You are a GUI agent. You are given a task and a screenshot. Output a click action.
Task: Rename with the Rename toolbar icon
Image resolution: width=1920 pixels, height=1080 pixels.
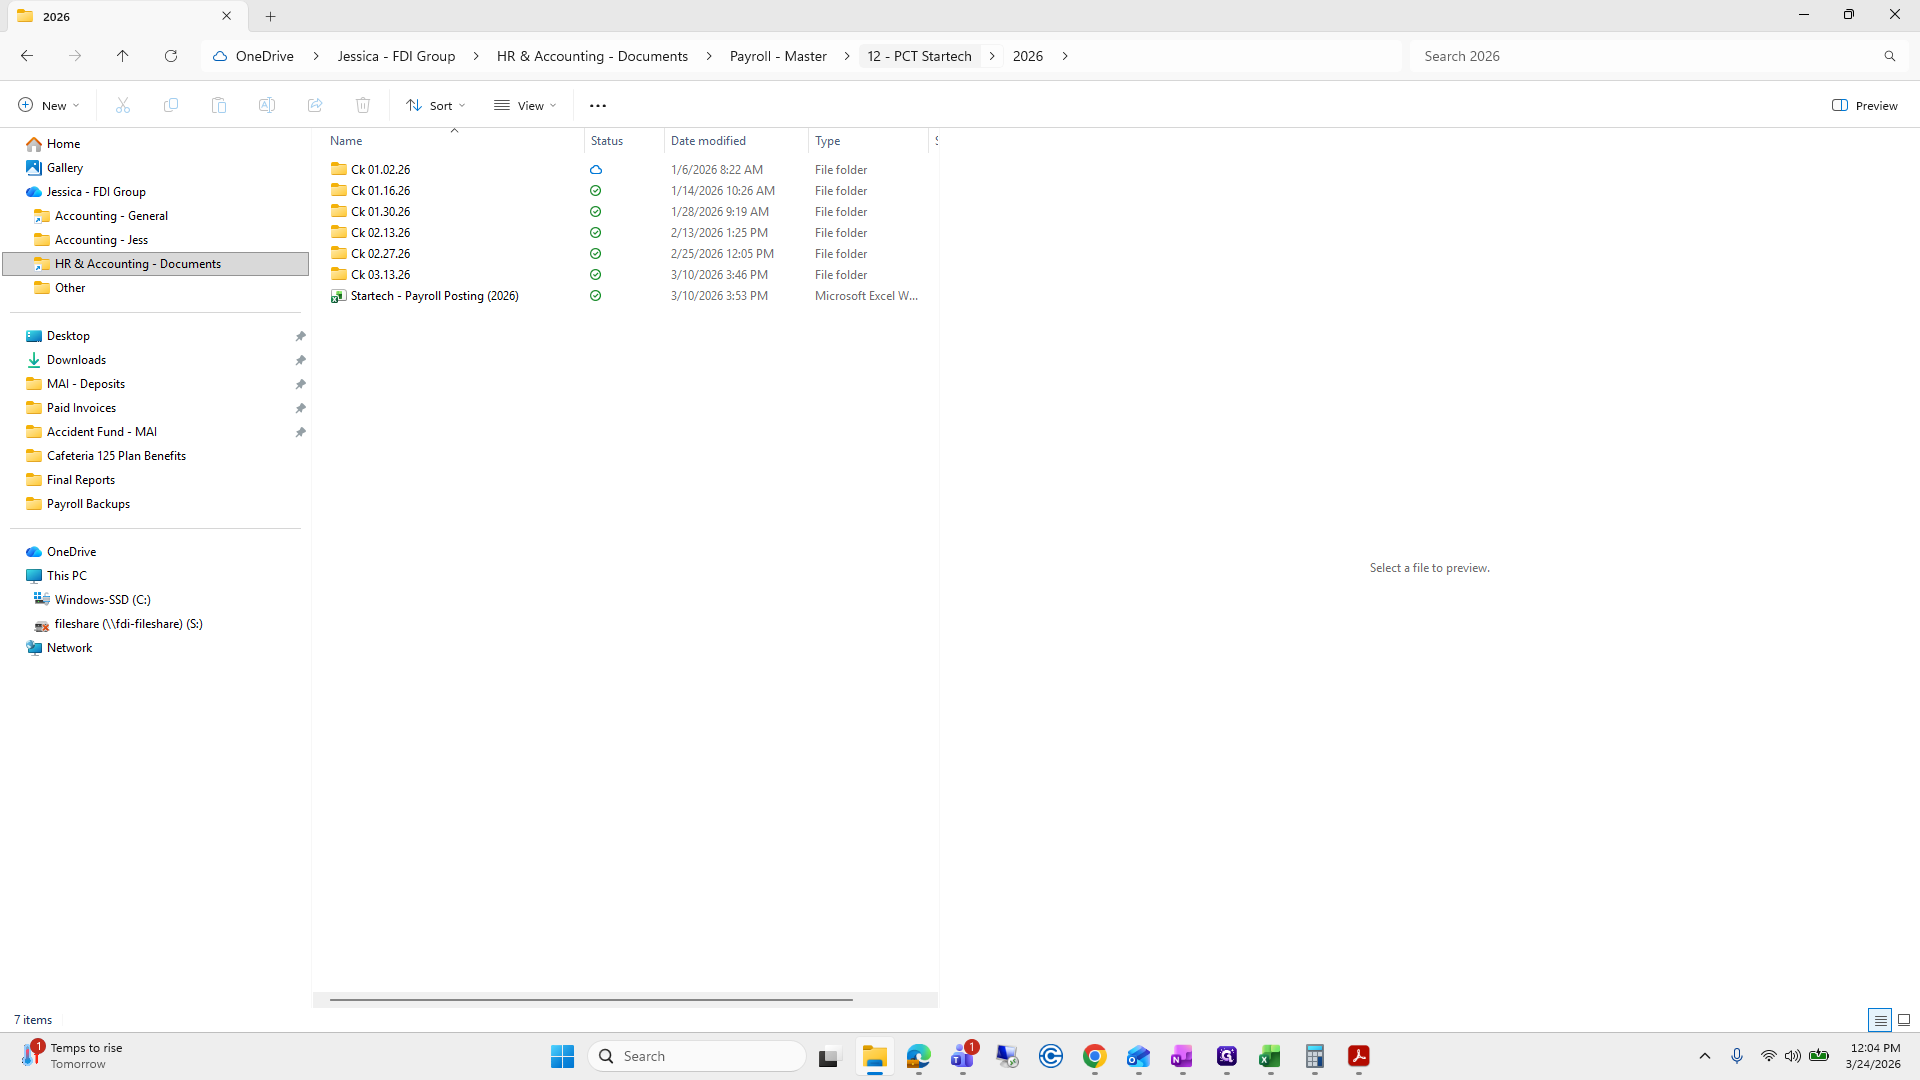266,105
